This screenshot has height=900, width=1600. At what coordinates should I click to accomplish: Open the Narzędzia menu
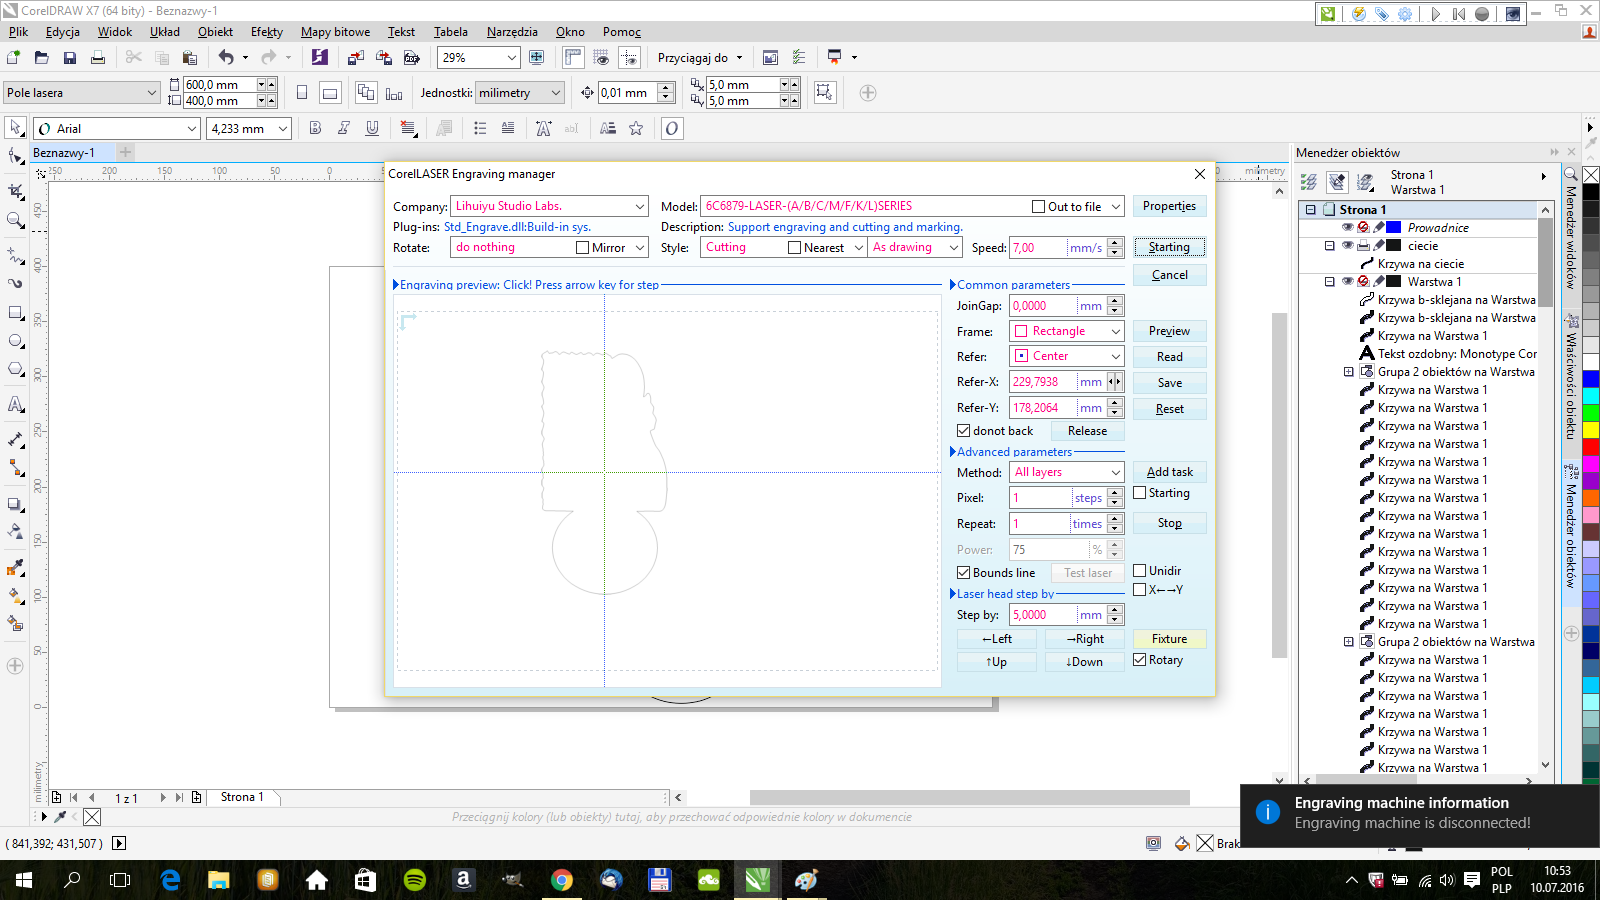point(511,32)
